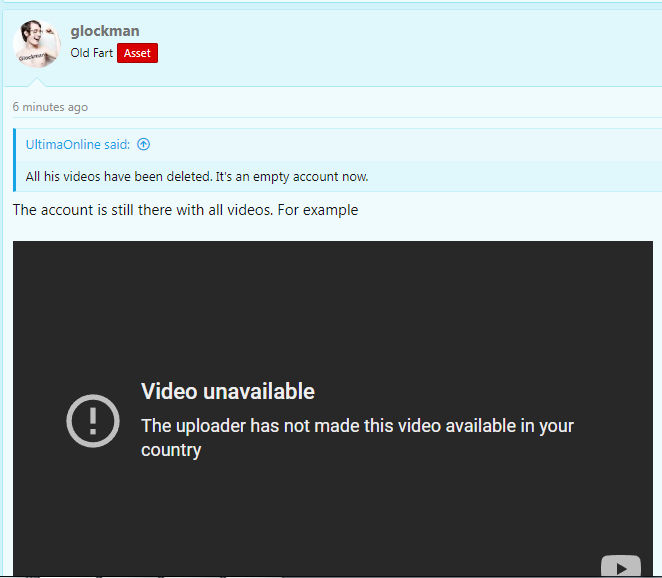This screenshot has width=662, height=578.
Task: Click the uploader country restriction message
Action: 357,426
